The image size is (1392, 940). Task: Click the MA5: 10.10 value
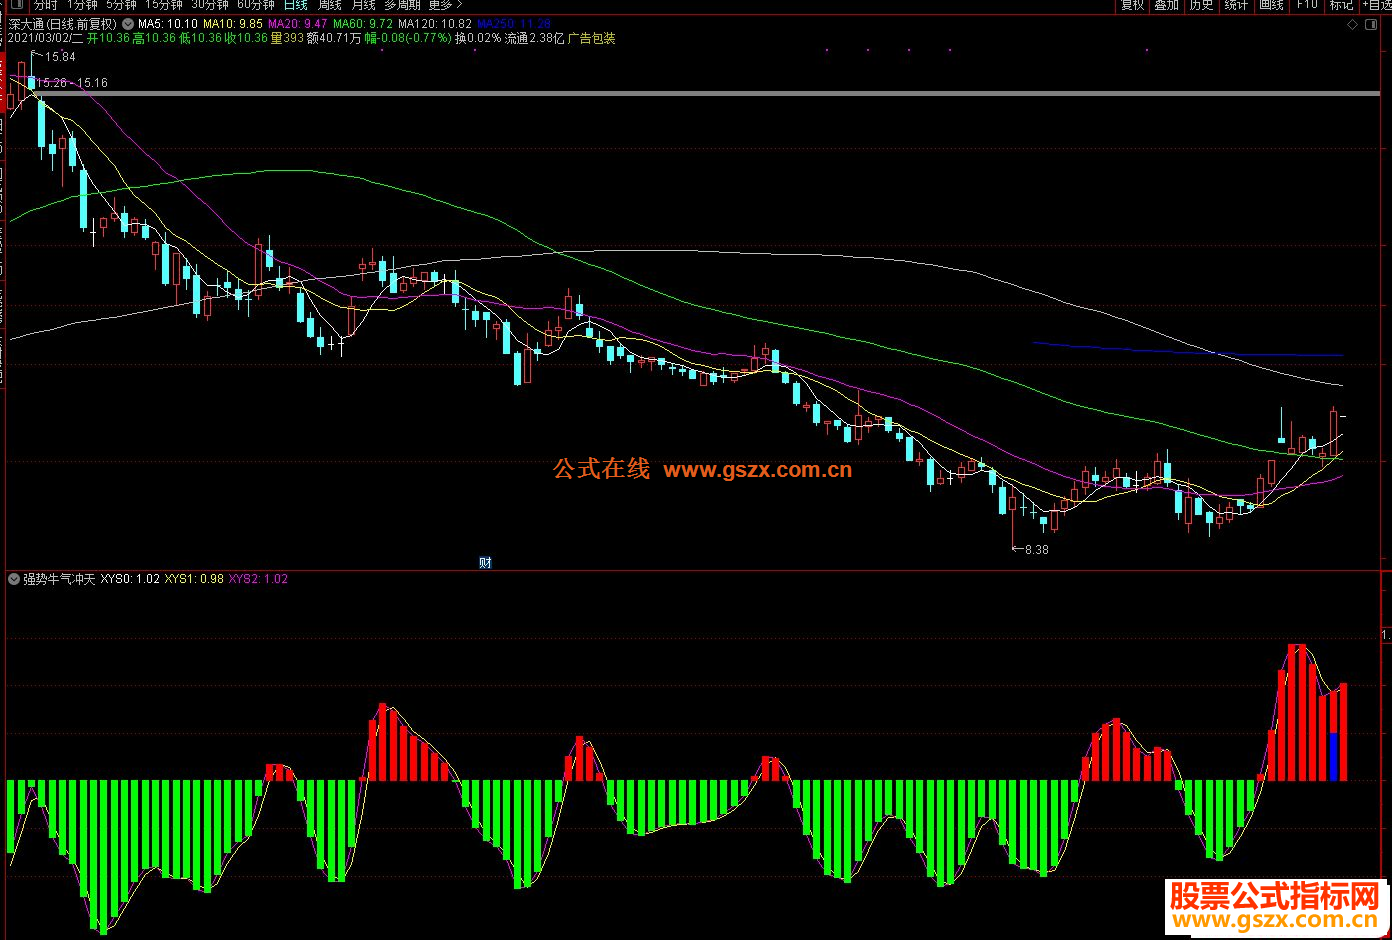click(x=167, y=23)
